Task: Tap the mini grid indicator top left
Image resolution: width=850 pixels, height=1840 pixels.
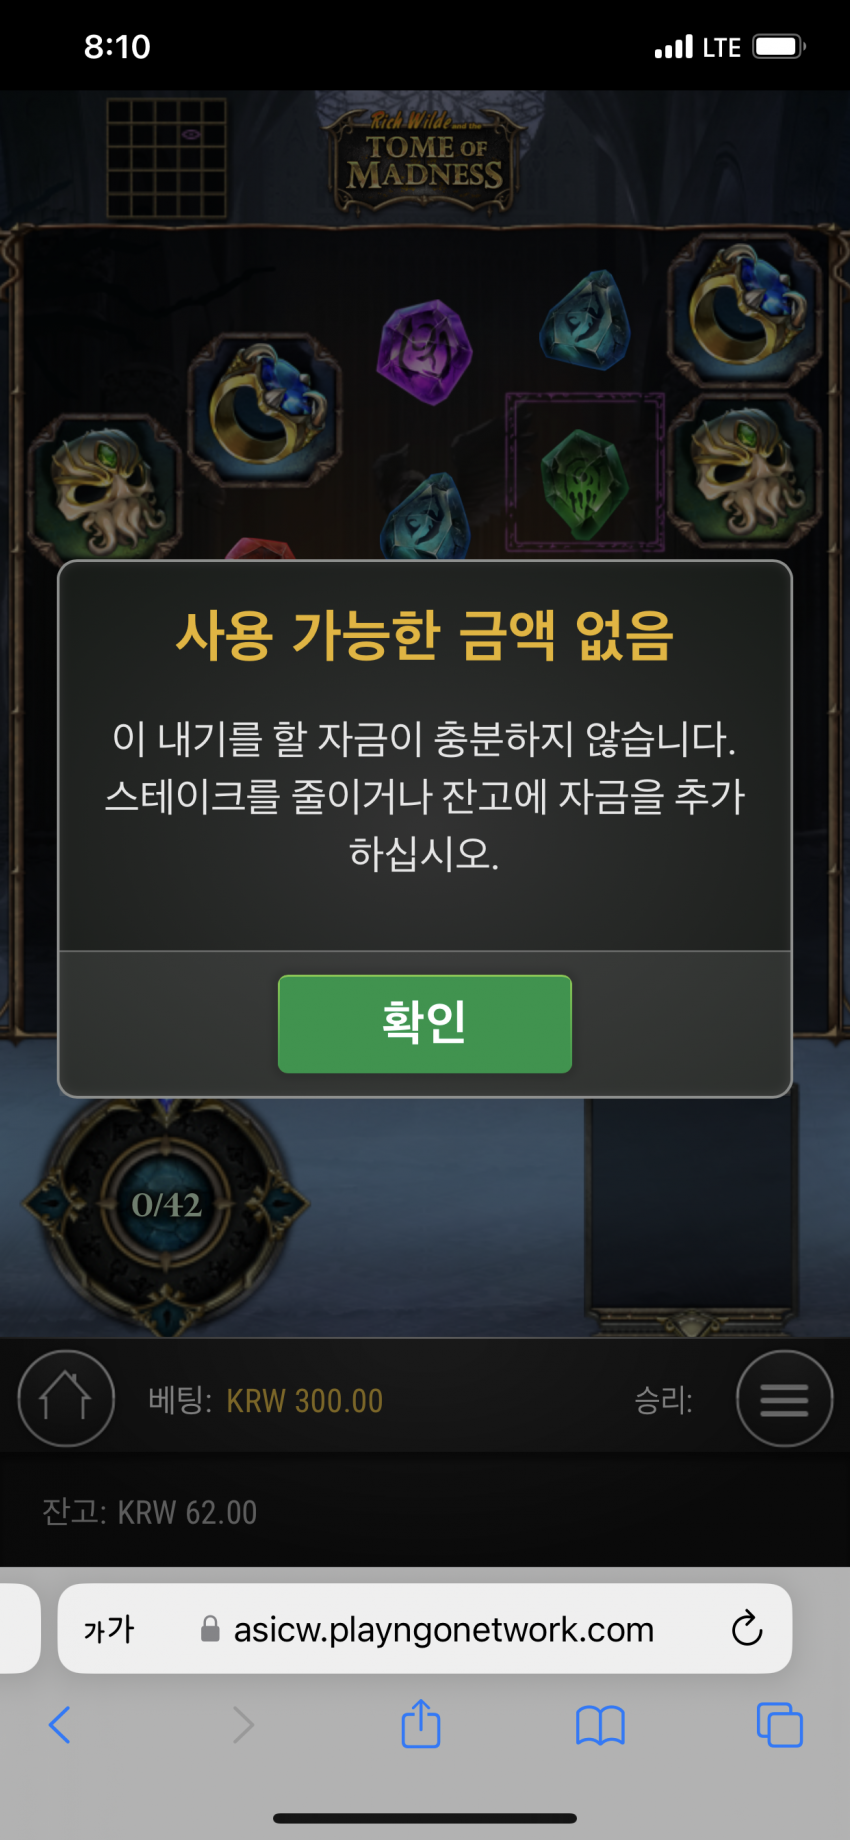Action: pyautogui.click(x=166, y=157)
